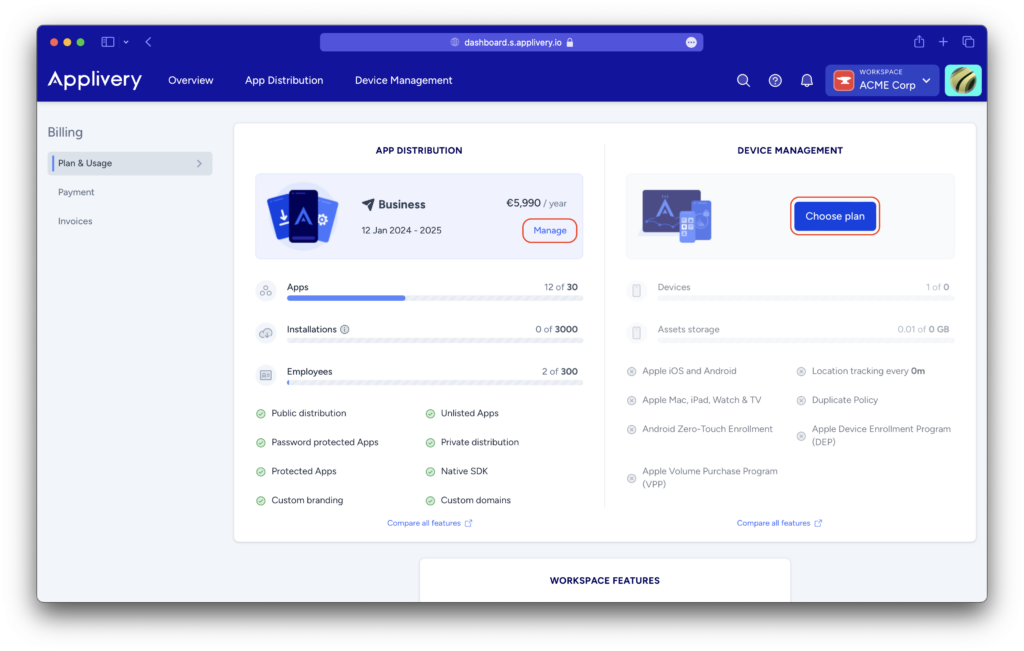Open the notifications bell

(x=807, y=80)
